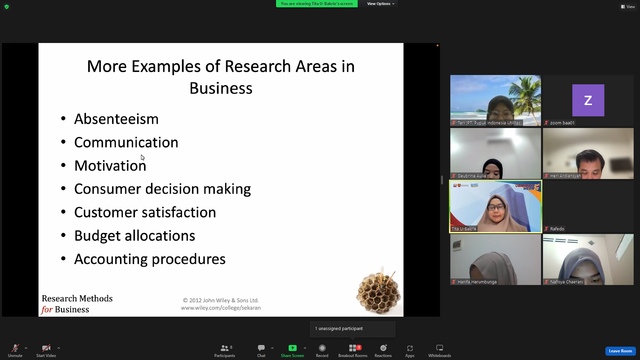
Task: Select the Tari participant video tile
Action: 496,100
